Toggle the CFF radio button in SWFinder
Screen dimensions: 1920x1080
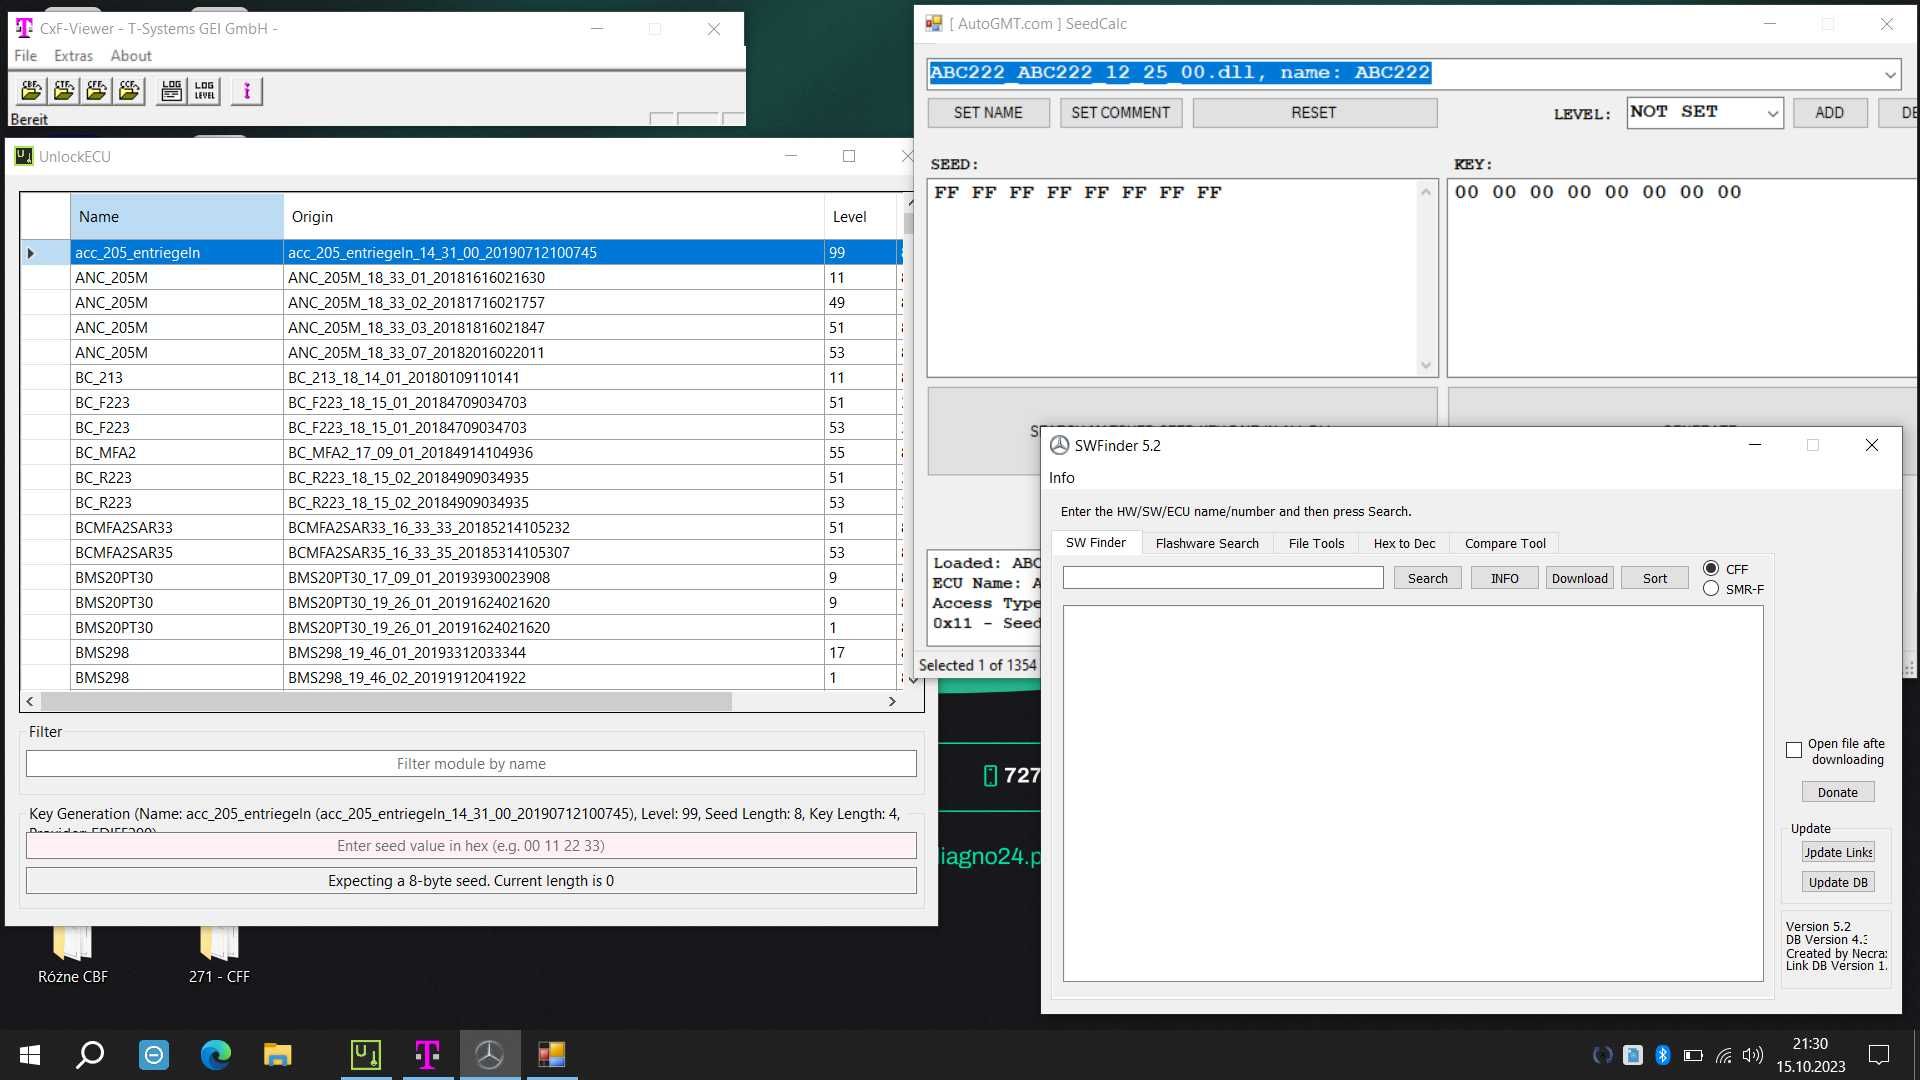pos(1710,568)
